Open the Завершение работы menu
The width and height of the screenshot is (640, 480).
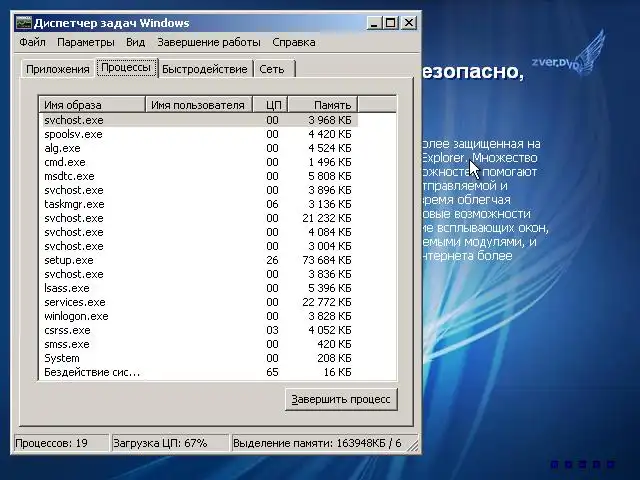pyautogui.click(x=209, y=42)
